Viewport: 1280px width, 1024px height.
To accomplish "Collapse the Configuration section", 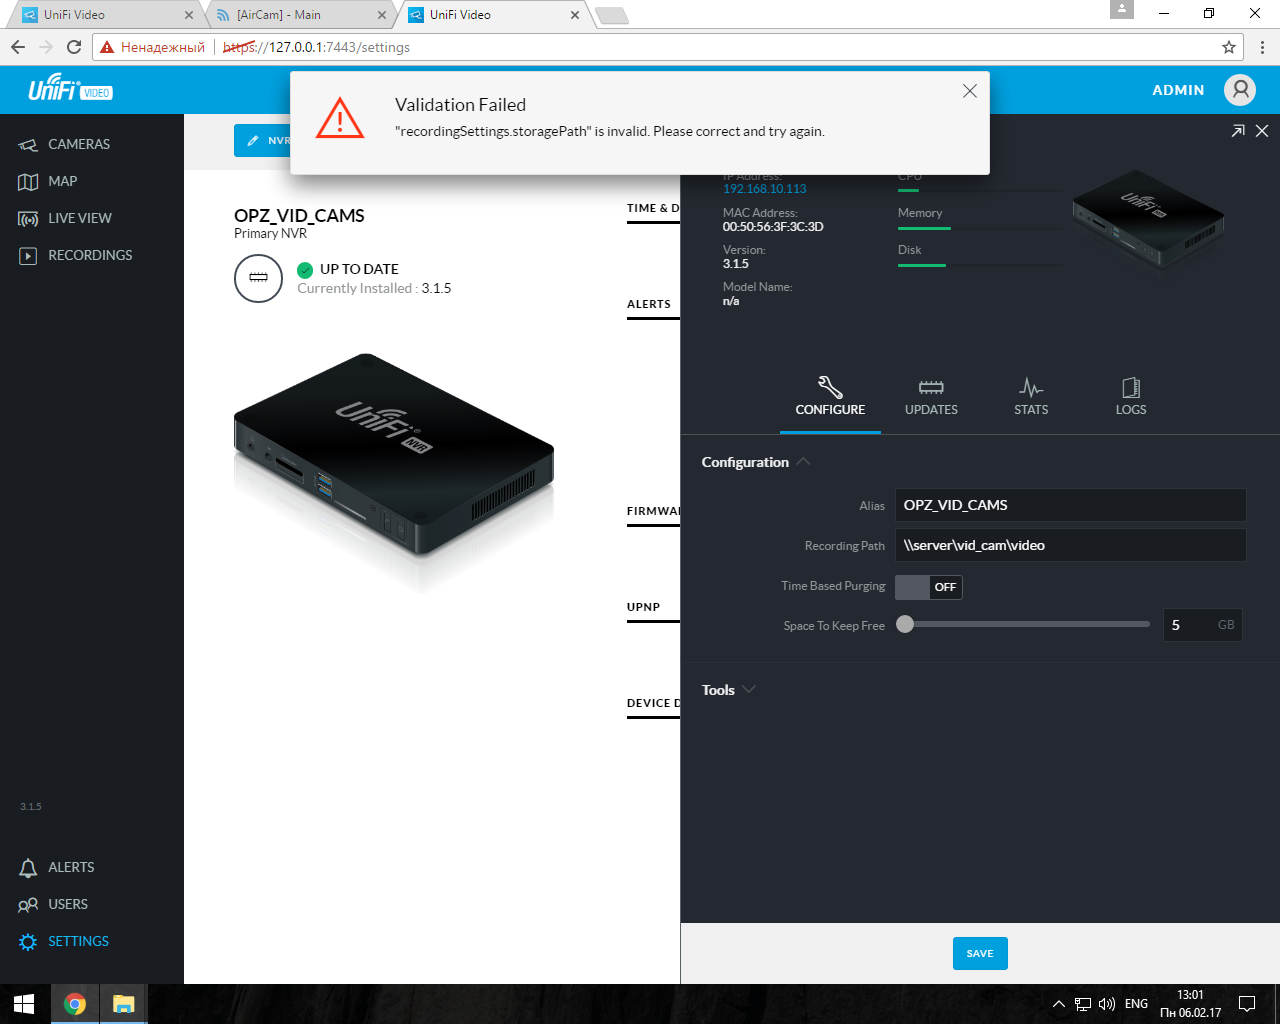I will pos(756,462).
